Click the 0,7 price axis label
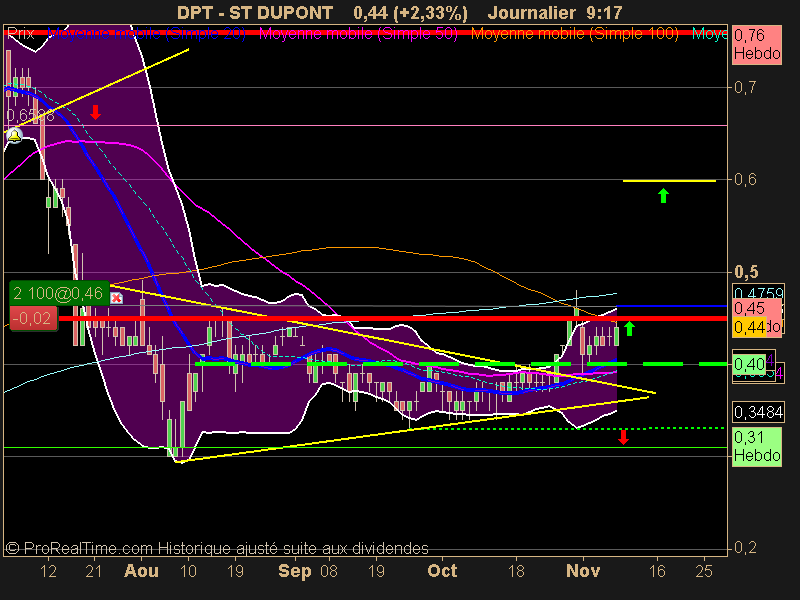The height and width of the screenshot is (600, 800). pos(745,87)
